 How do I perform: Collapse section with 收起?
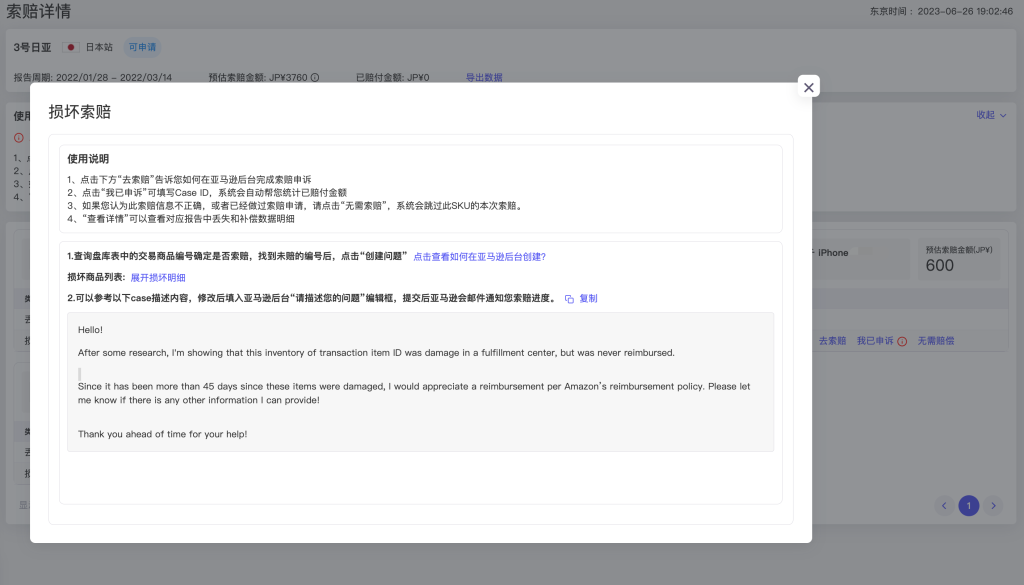(x=991, y=115)
